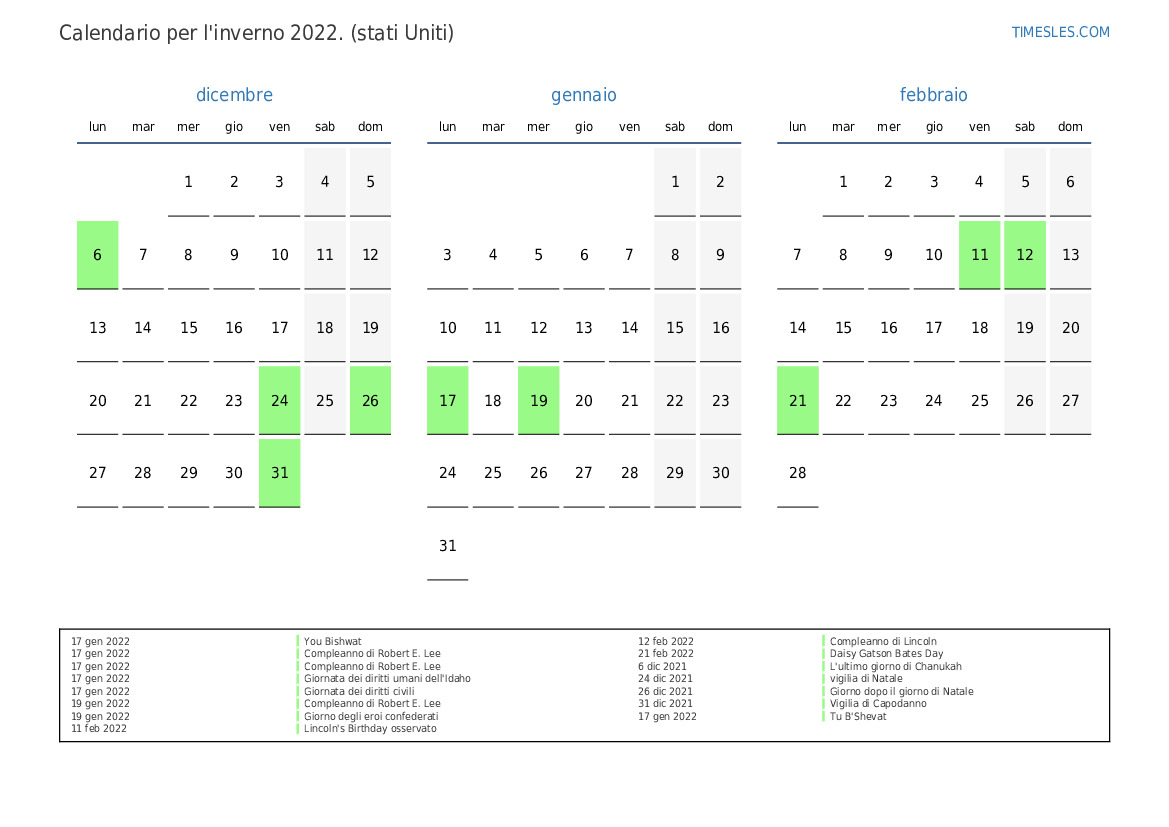Click 27 febbraio Sunday cell
Image resolution: width=1169 pixels, height=827 pixels.
1071,400
